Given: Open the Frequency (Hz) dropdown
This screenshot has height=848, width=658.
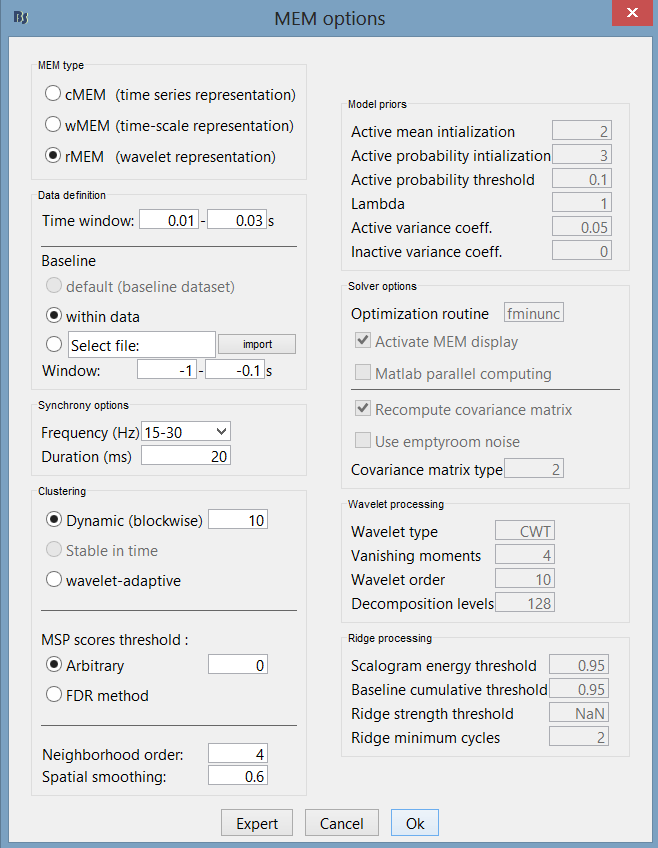Looking at the screenshot, I should pos(187,432).
